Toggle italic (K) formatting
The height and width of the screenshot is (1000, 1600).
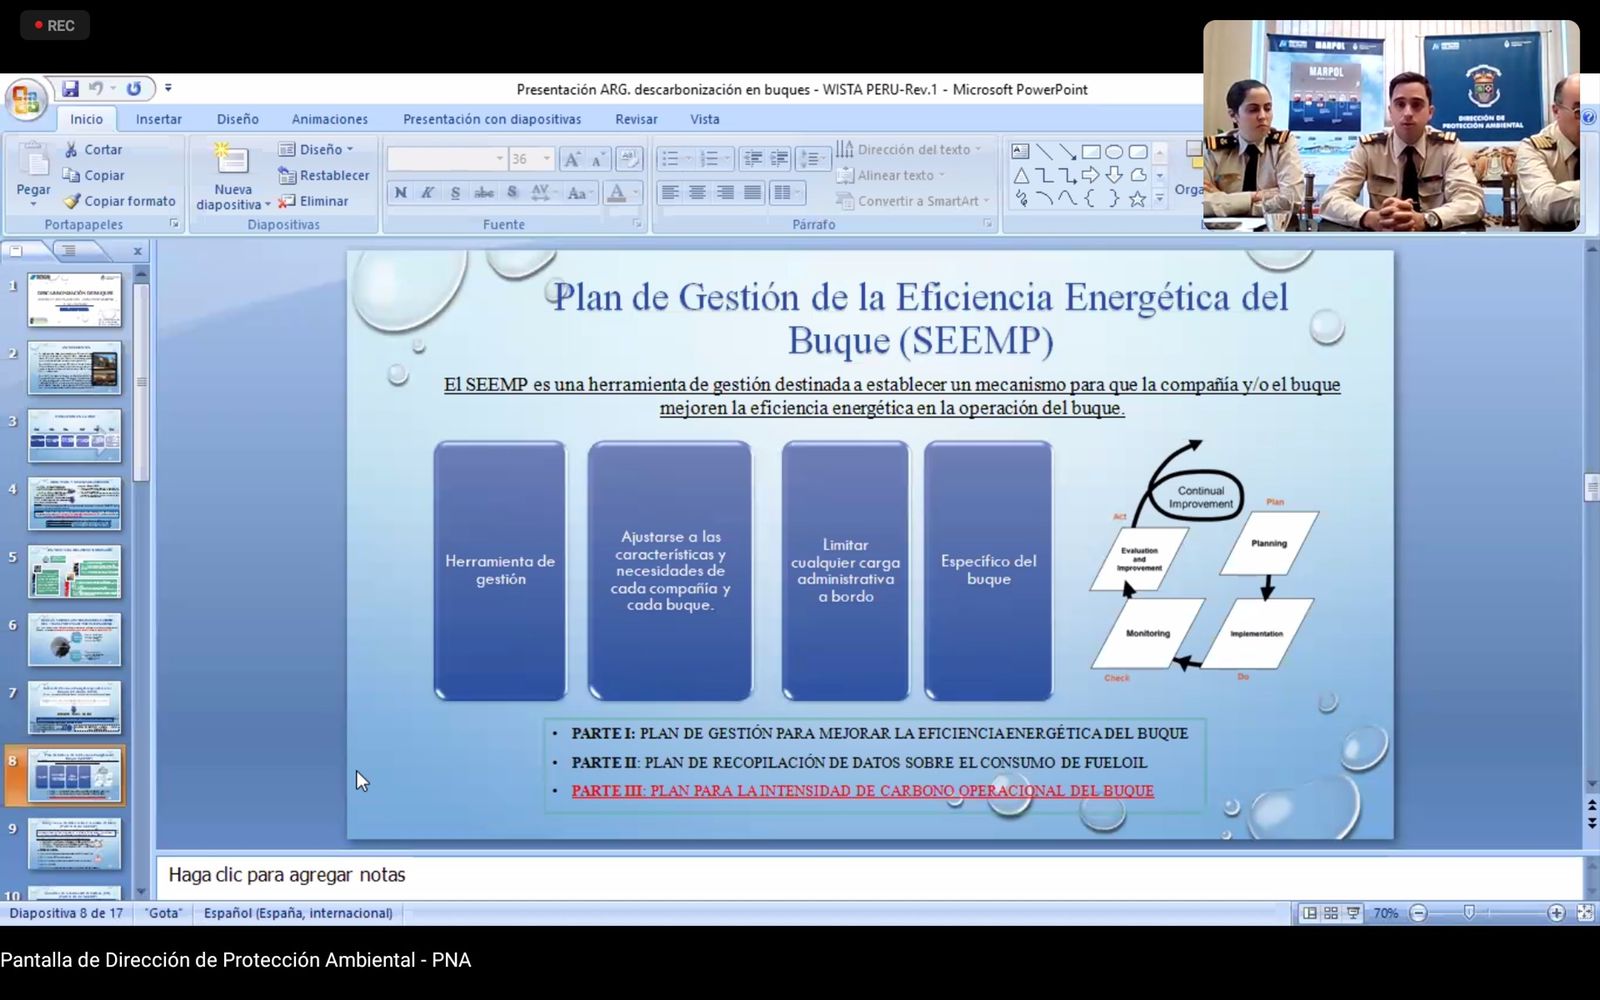(x=427, y=193)
